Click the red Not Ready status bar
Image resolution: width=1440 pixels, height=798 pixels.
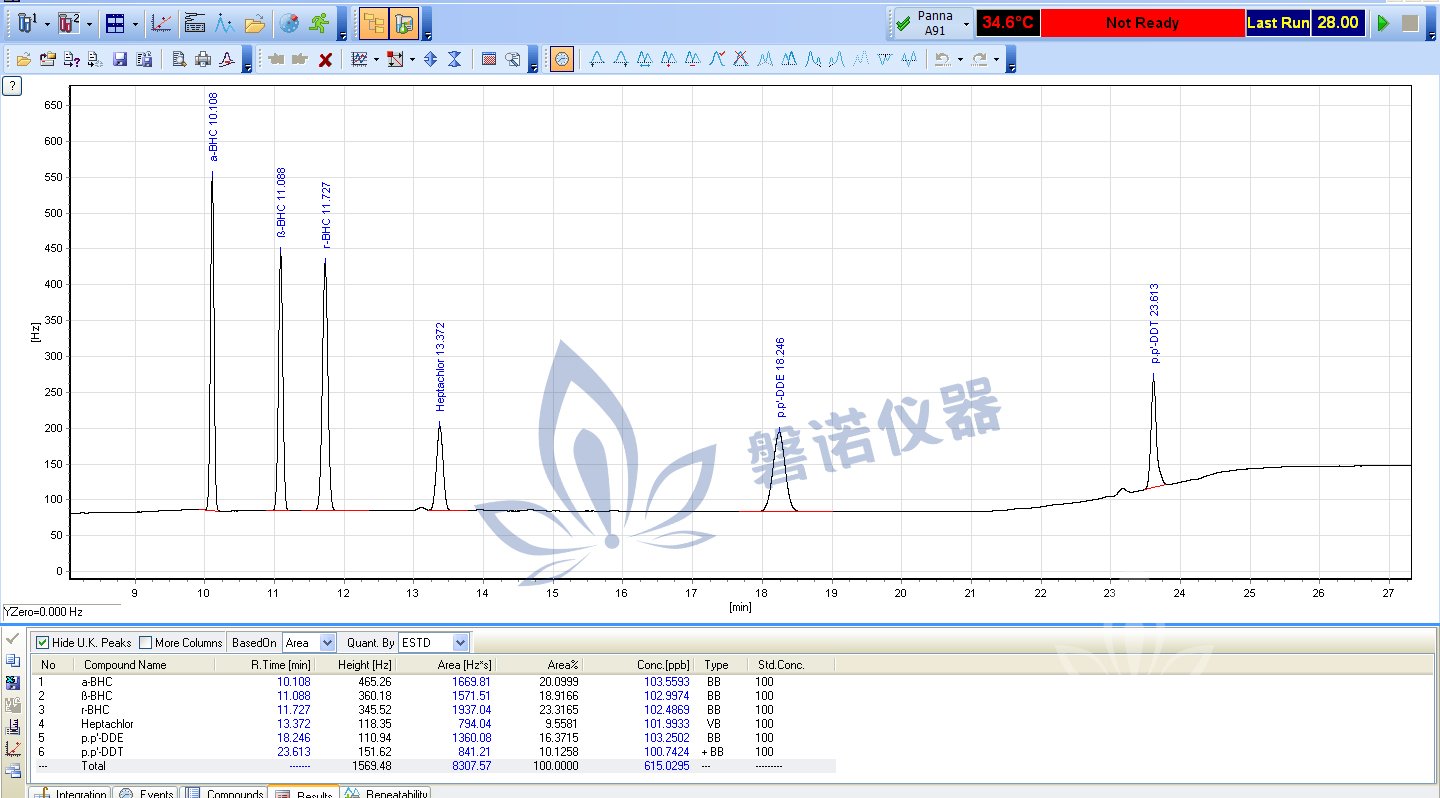point(1142,23)
